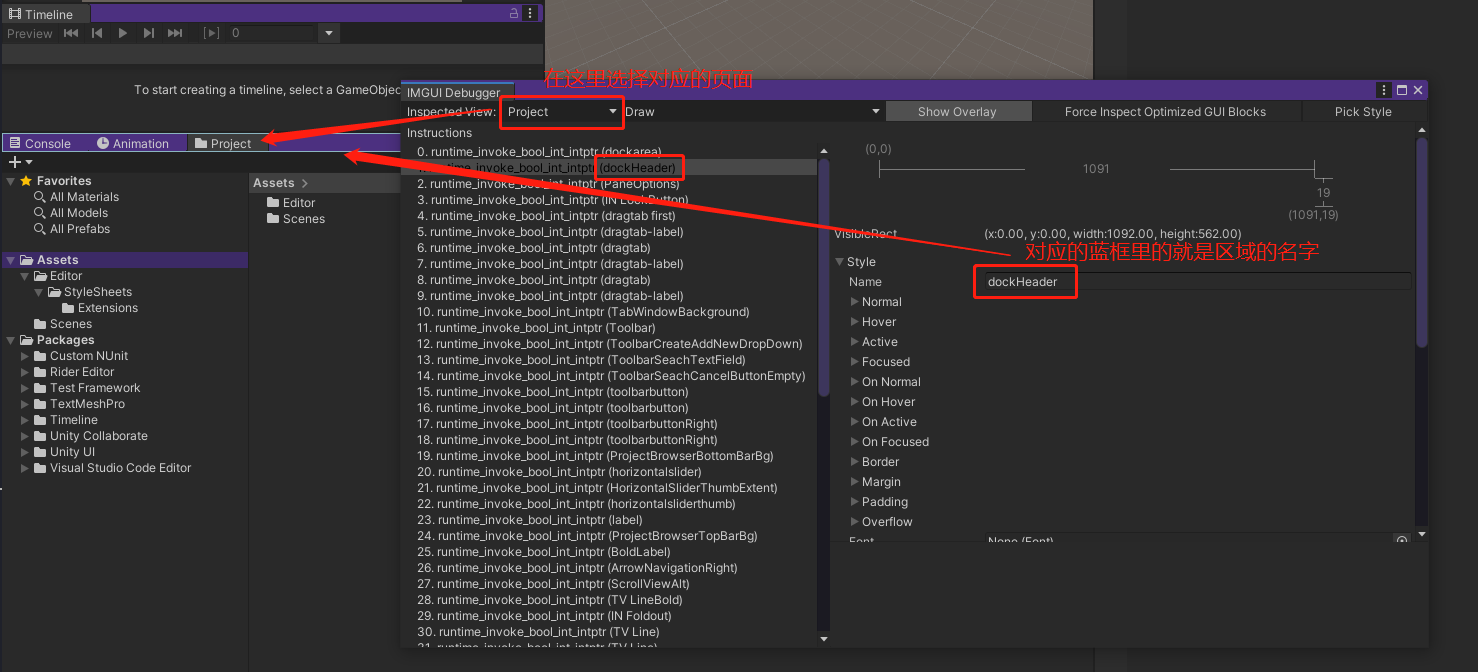
Task: Open the Timeline selector dropdown arrow
Action: pos(329,33)
